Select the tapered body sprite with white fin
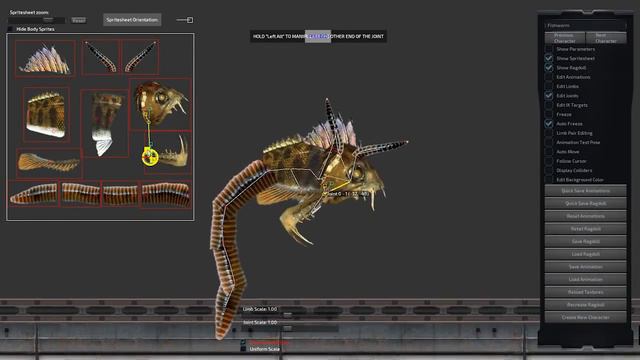Image resolution: width=640 pixels, height=360 pixels. (104, 123)
